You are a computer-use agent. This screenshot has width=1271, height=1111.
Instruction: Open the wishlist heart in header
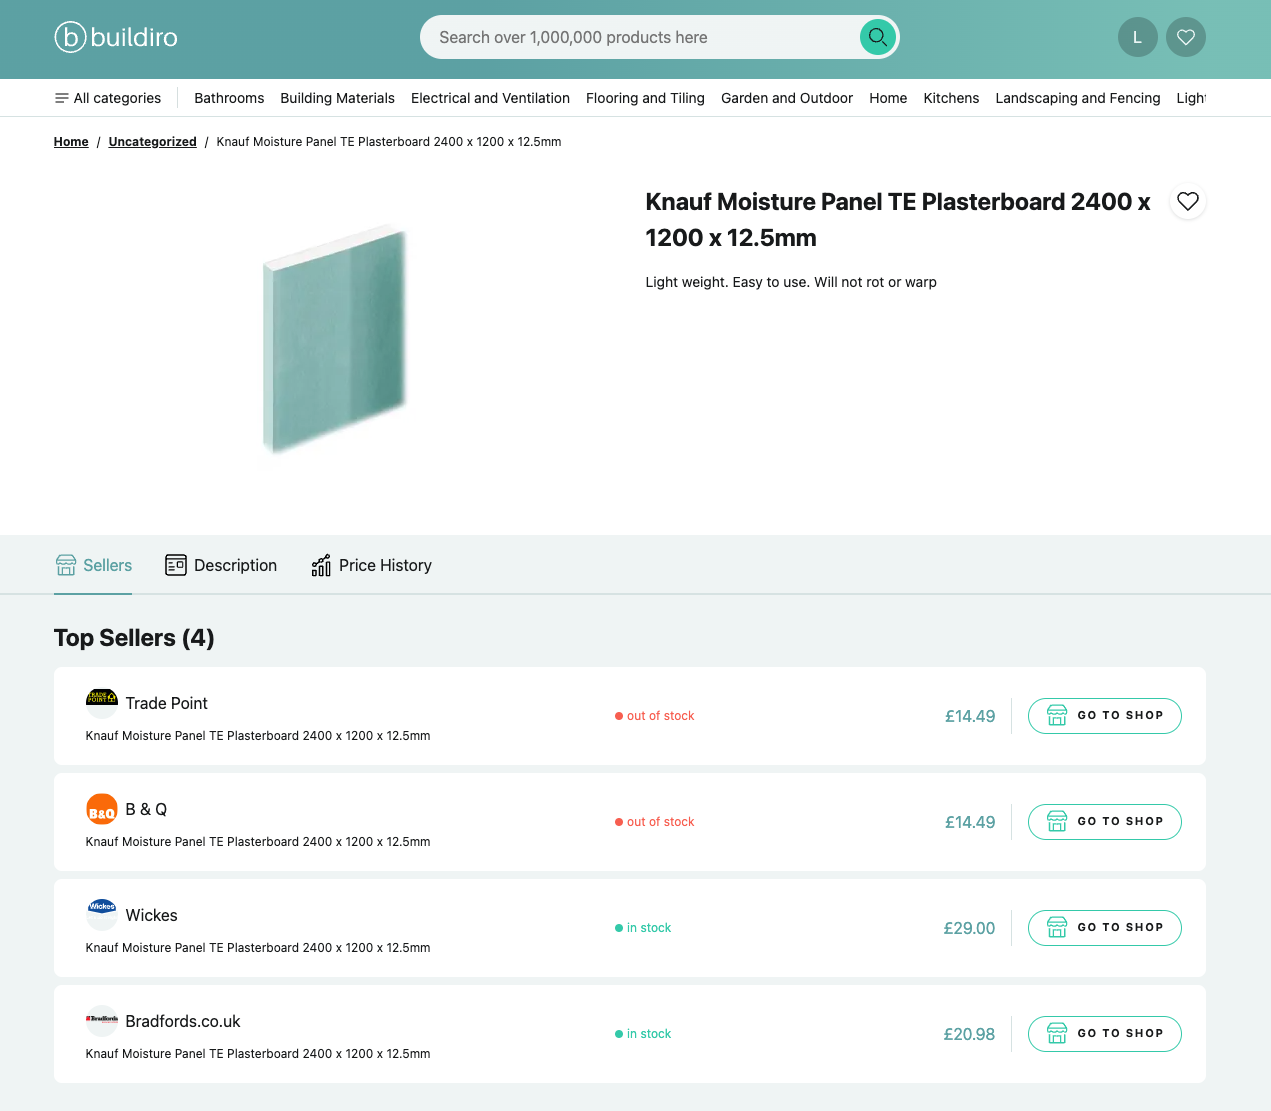(1185, 37)
